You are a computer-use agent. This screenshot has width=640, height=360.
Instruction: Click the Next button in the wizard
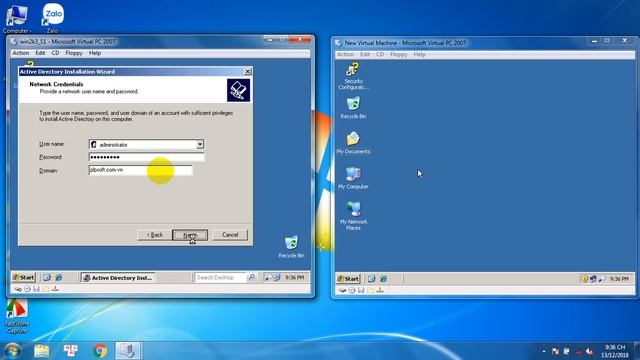190,235
